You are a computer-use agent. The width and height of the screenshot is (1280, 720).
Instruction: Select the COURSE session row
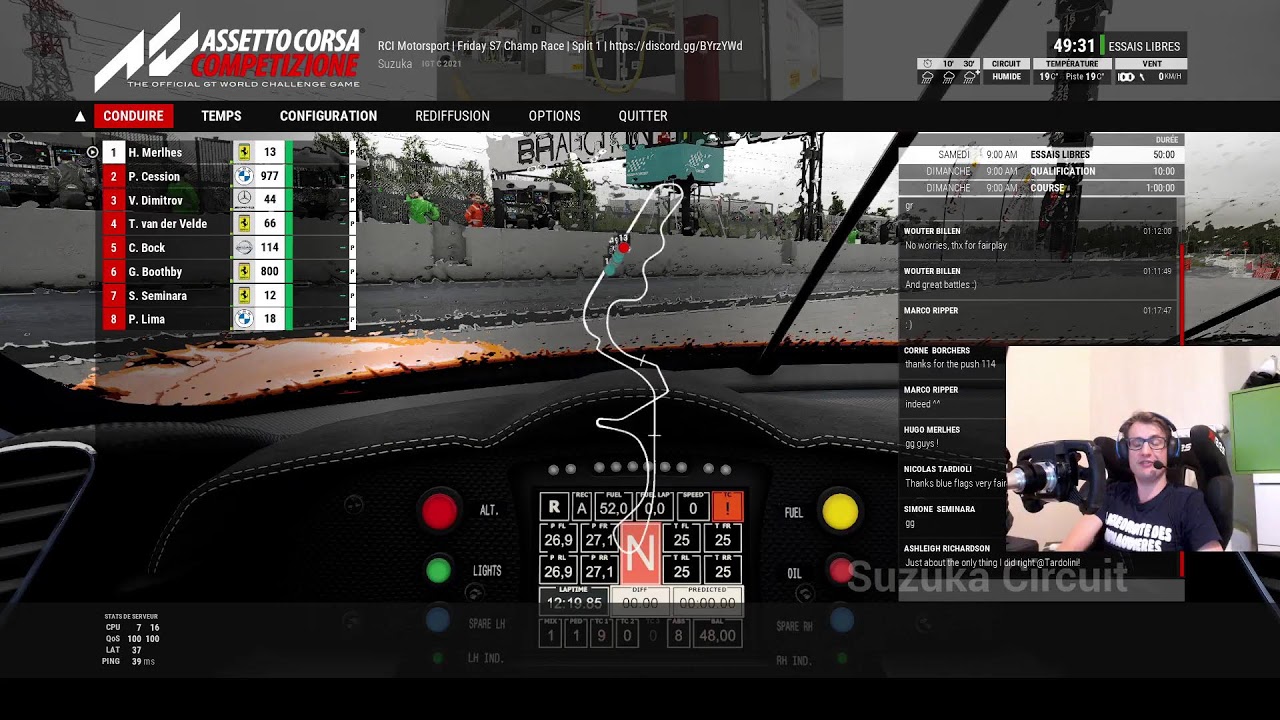(x=1040, y=188)
